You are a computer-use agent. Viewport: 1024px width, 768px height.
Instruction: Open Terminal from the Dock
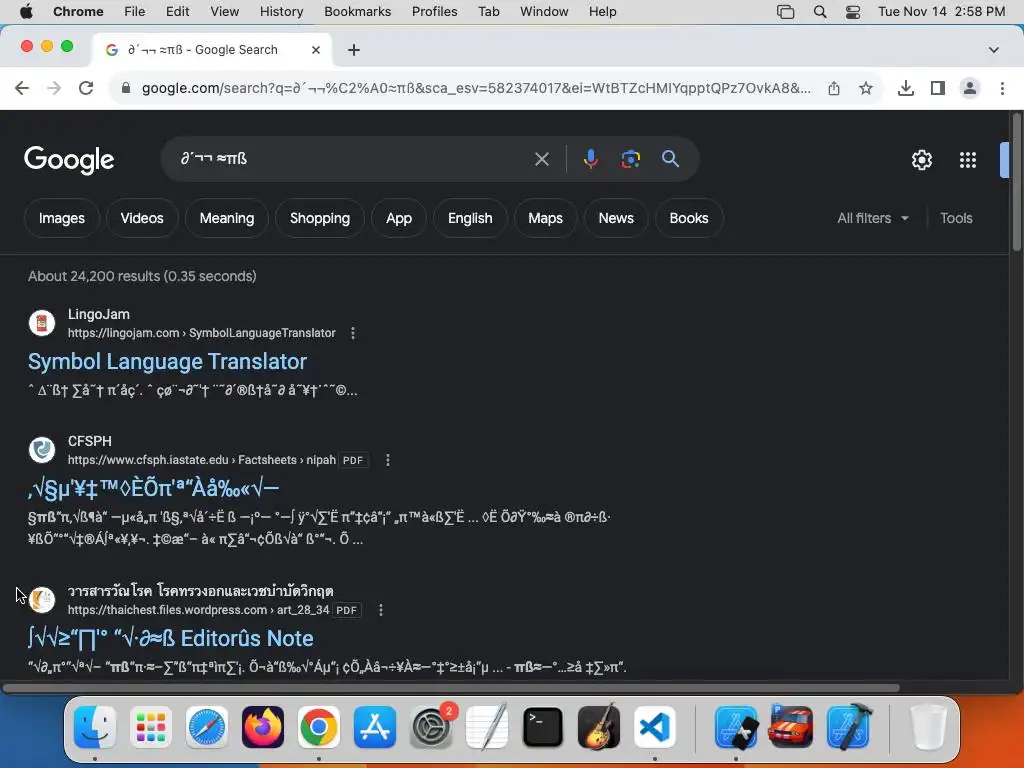(x=543, y=727)
